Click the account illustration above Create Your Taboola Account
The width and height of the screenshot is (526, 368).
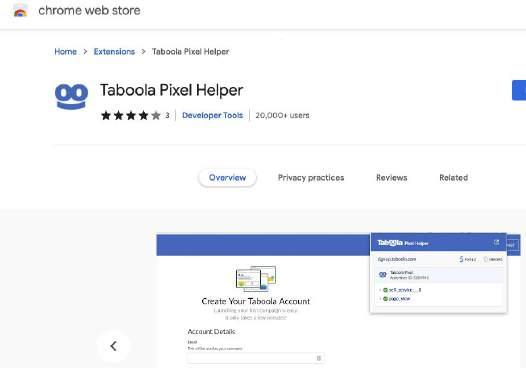256,278
